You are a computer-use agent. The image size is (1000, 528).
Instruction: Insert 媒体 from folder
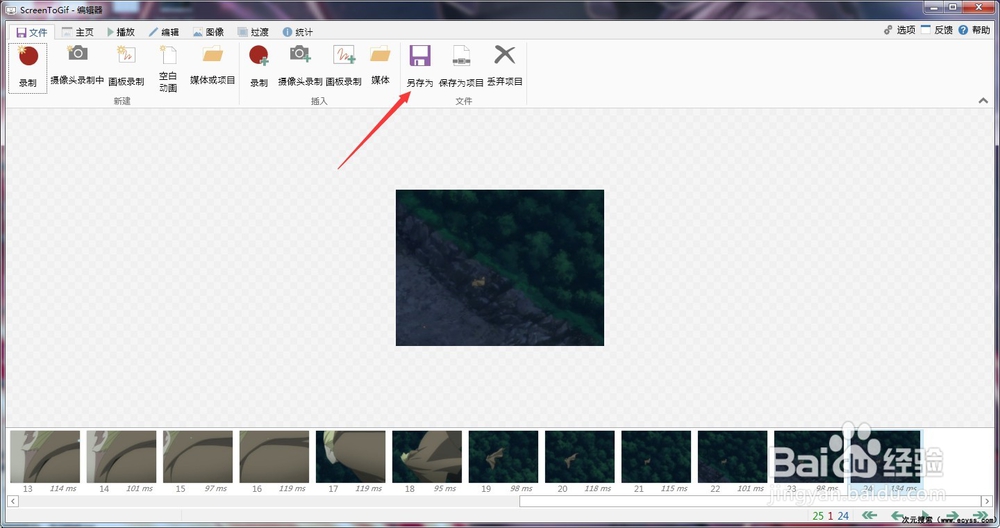pyautogui.click(x=380, y=66)
